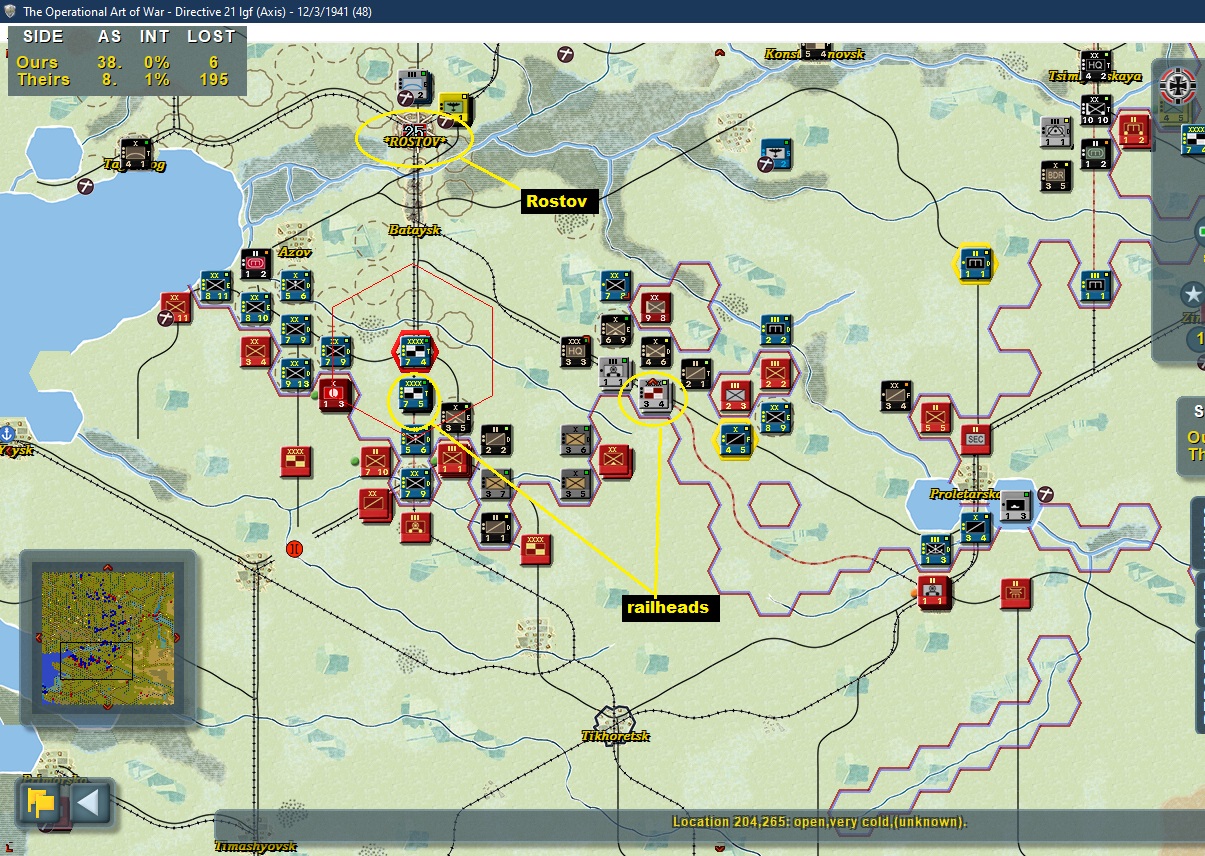This screenshot has height=856, width=1205.
Task: Click the Bataysk town label
Action: tap(414, 230)
